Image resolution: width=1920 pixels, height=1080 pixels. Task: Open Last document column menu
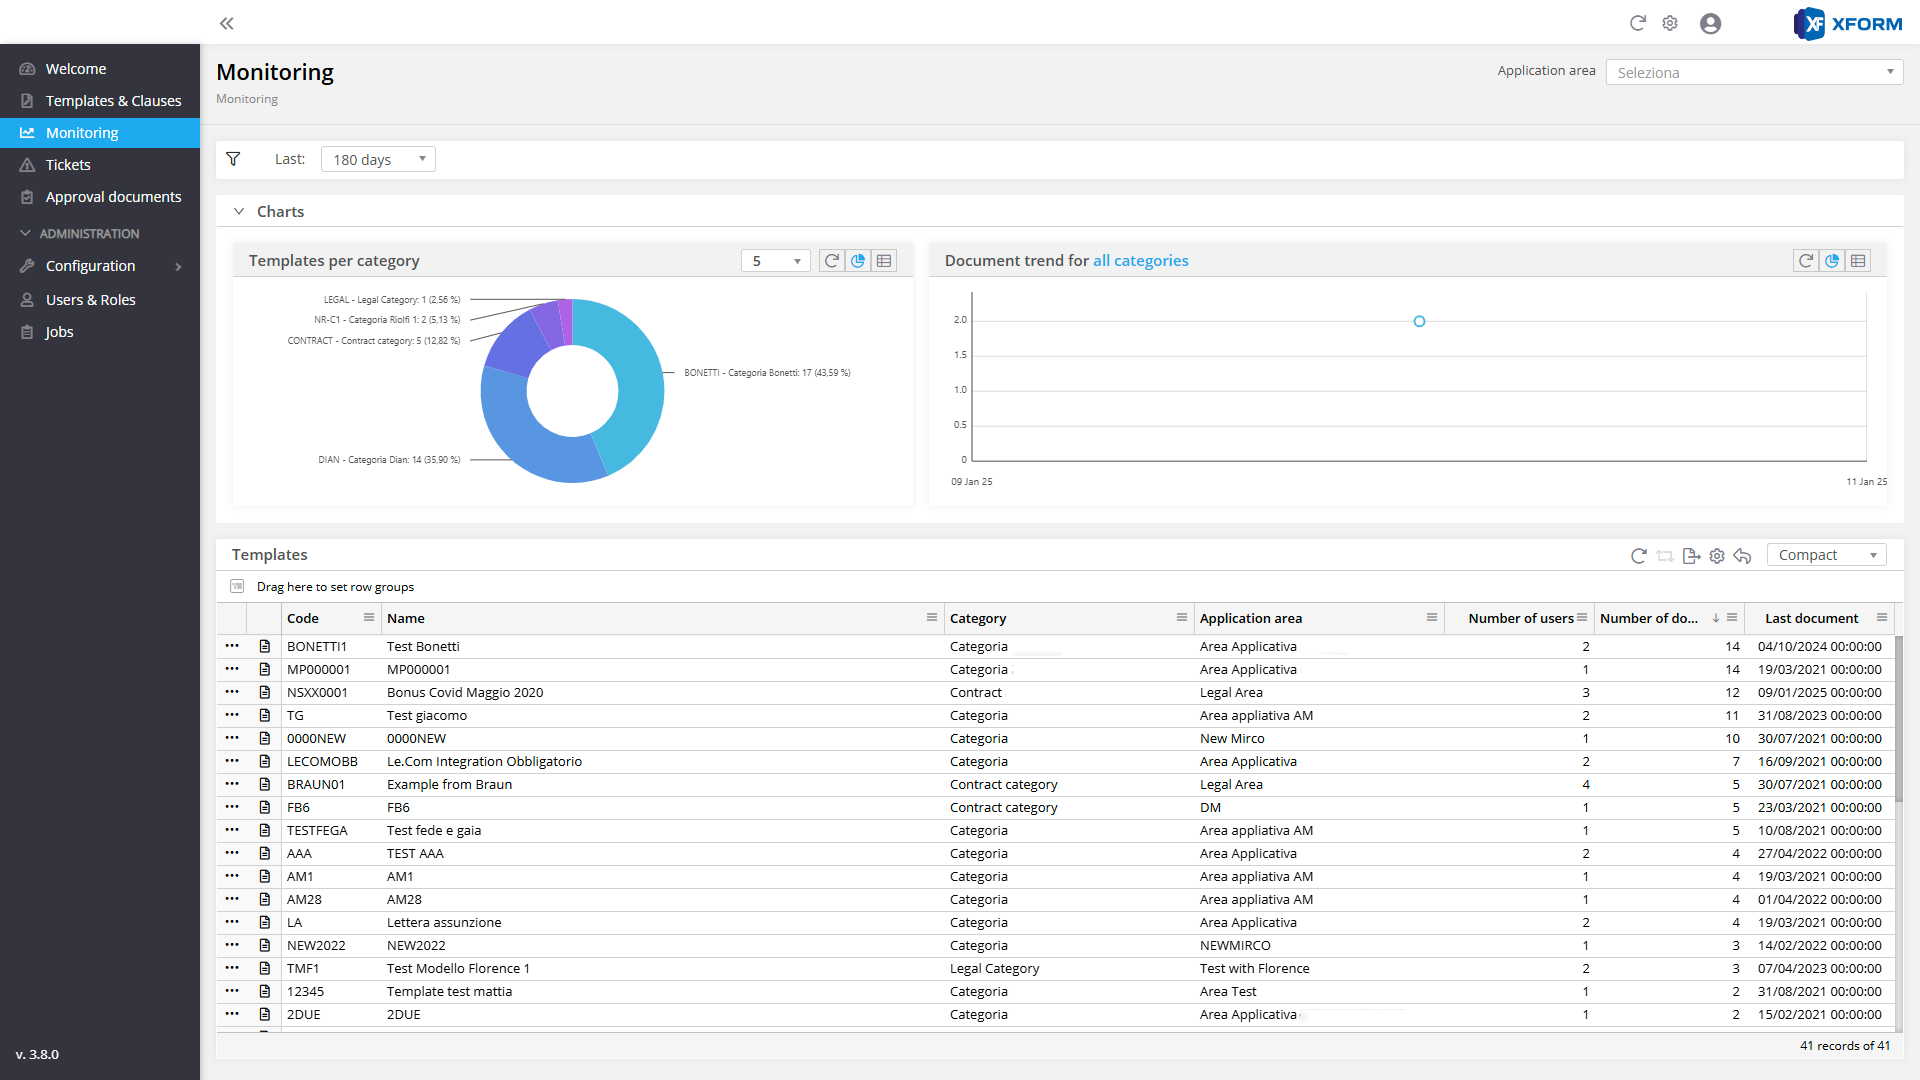coord(1882,618)
